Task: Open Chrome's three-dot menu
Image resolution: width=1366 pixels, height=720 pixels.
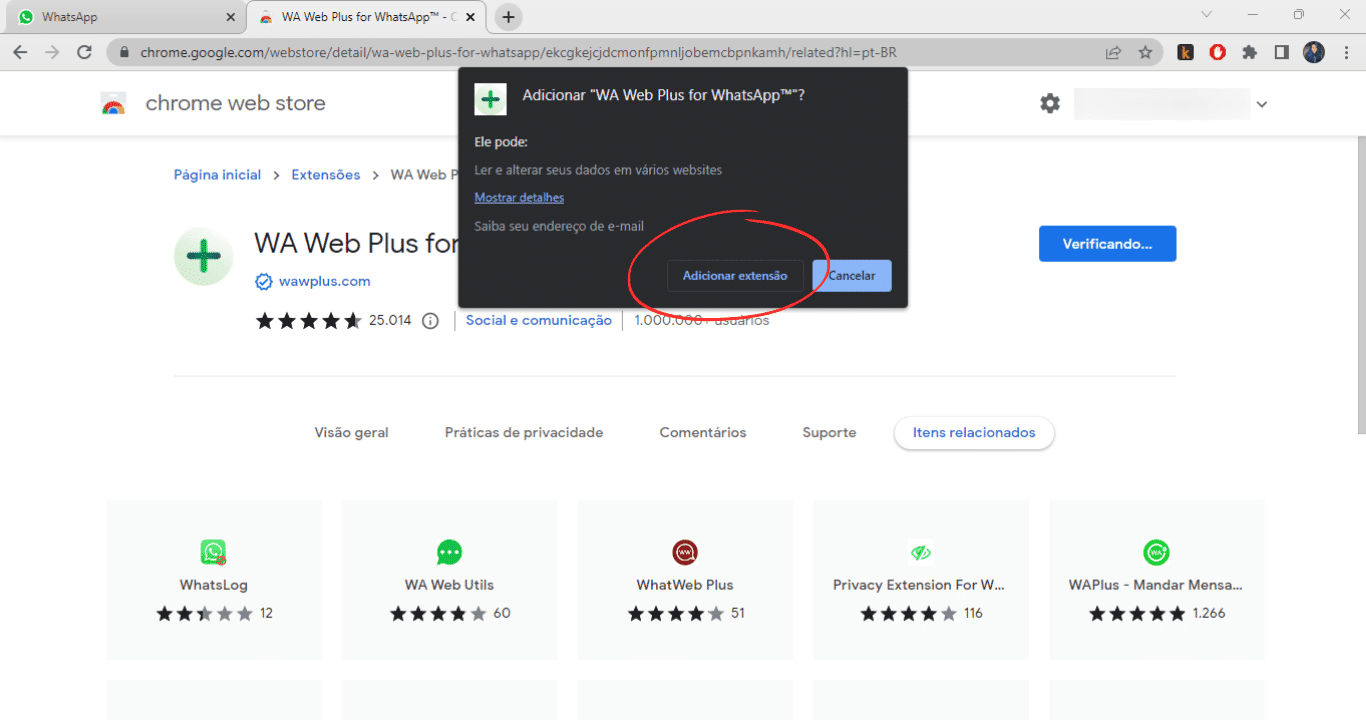Action: pos(1345,52)
